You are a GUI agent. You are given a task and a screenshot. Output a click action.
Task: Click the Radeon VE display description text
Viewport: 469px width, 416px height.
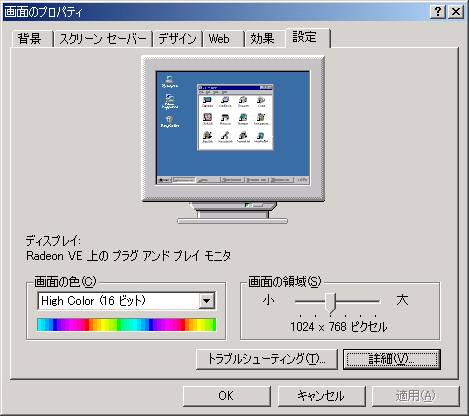[x=128, y=256]
